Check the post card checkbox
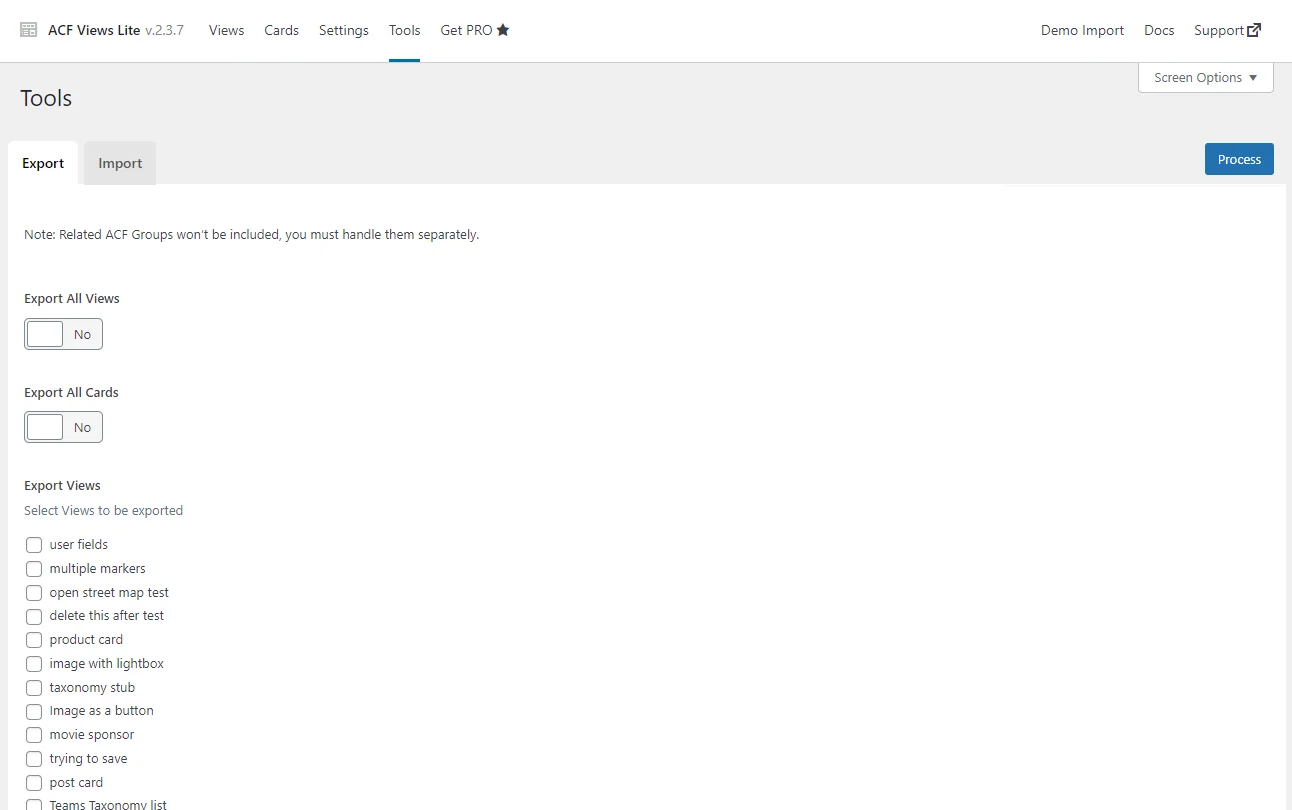The height and width of the screenshot is (810, 1292). click(x=34, y=783)
